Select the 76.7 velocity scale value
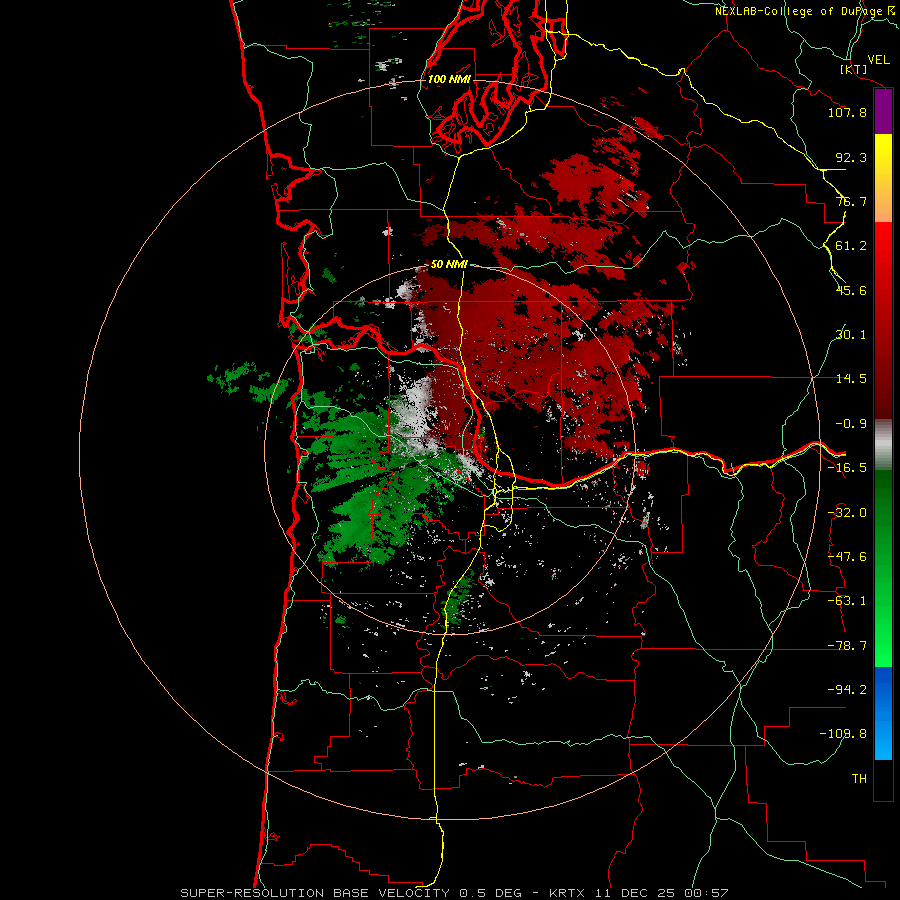This screenshot has height=900, width=900. [851, 201]
